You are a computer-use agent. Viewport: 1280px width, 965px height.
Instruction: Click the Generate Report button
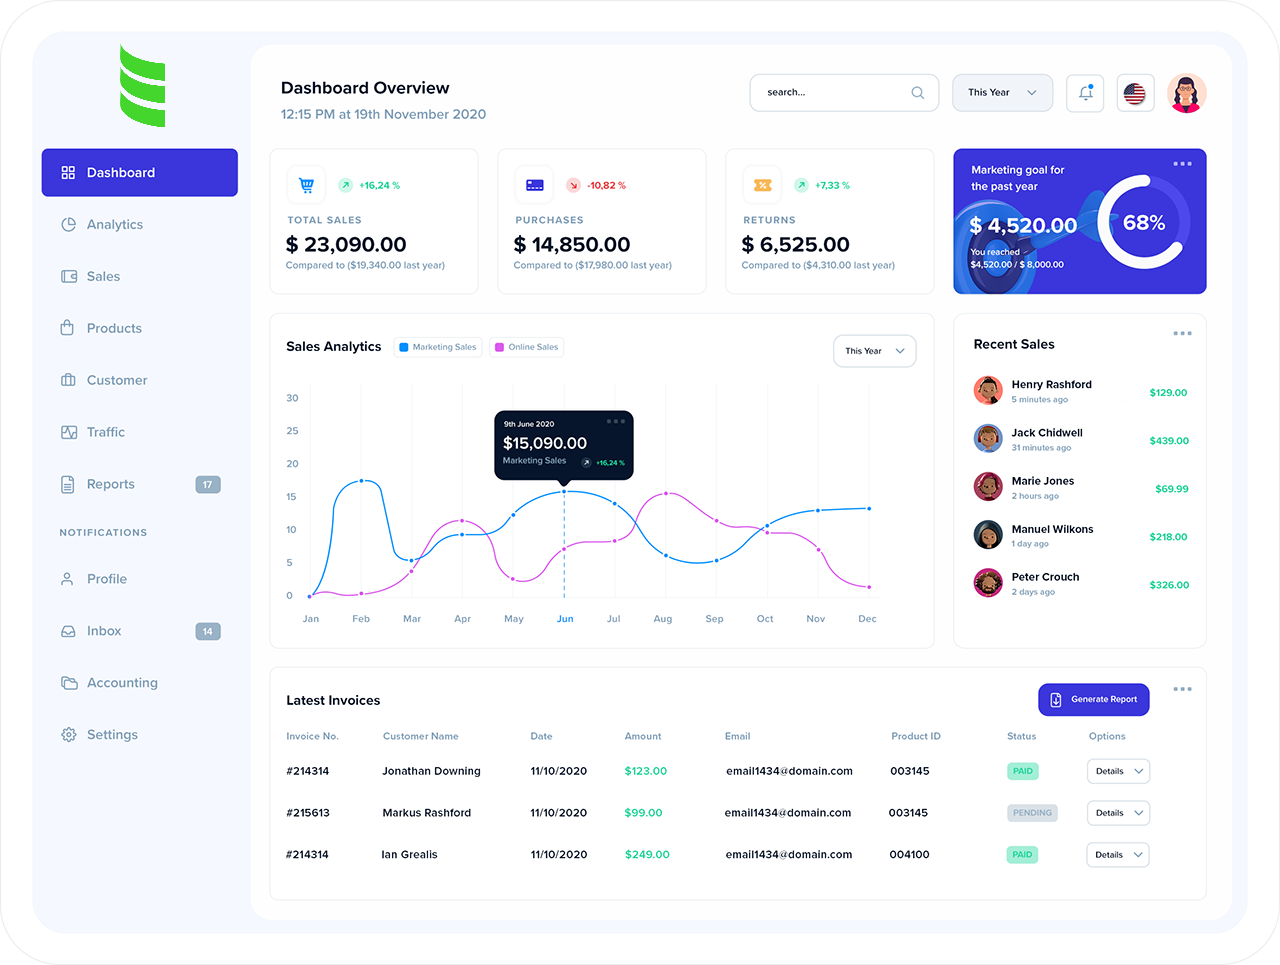coord(1093,699)
